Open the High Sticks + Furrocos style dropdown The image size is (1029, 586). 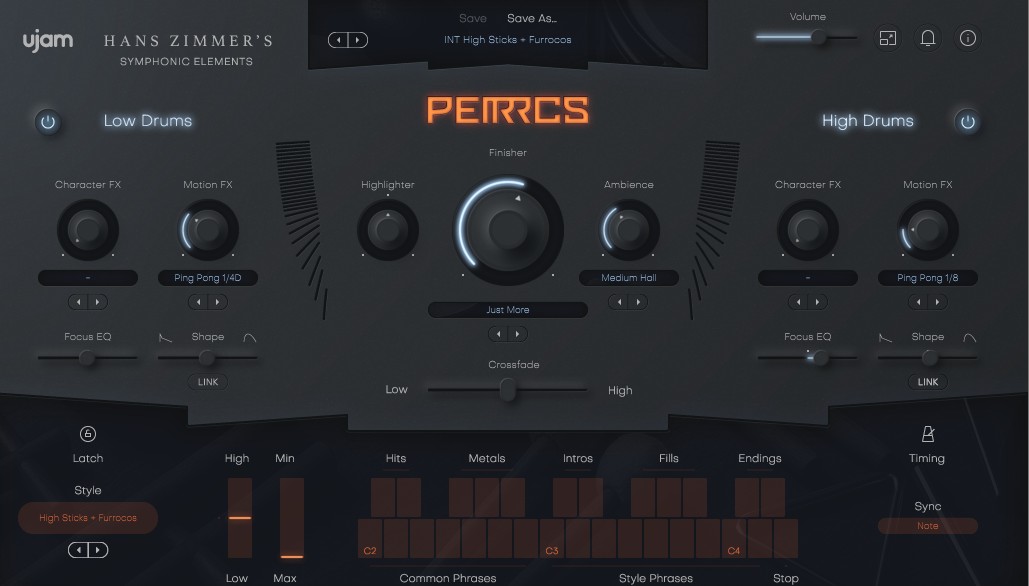point(88,518)
